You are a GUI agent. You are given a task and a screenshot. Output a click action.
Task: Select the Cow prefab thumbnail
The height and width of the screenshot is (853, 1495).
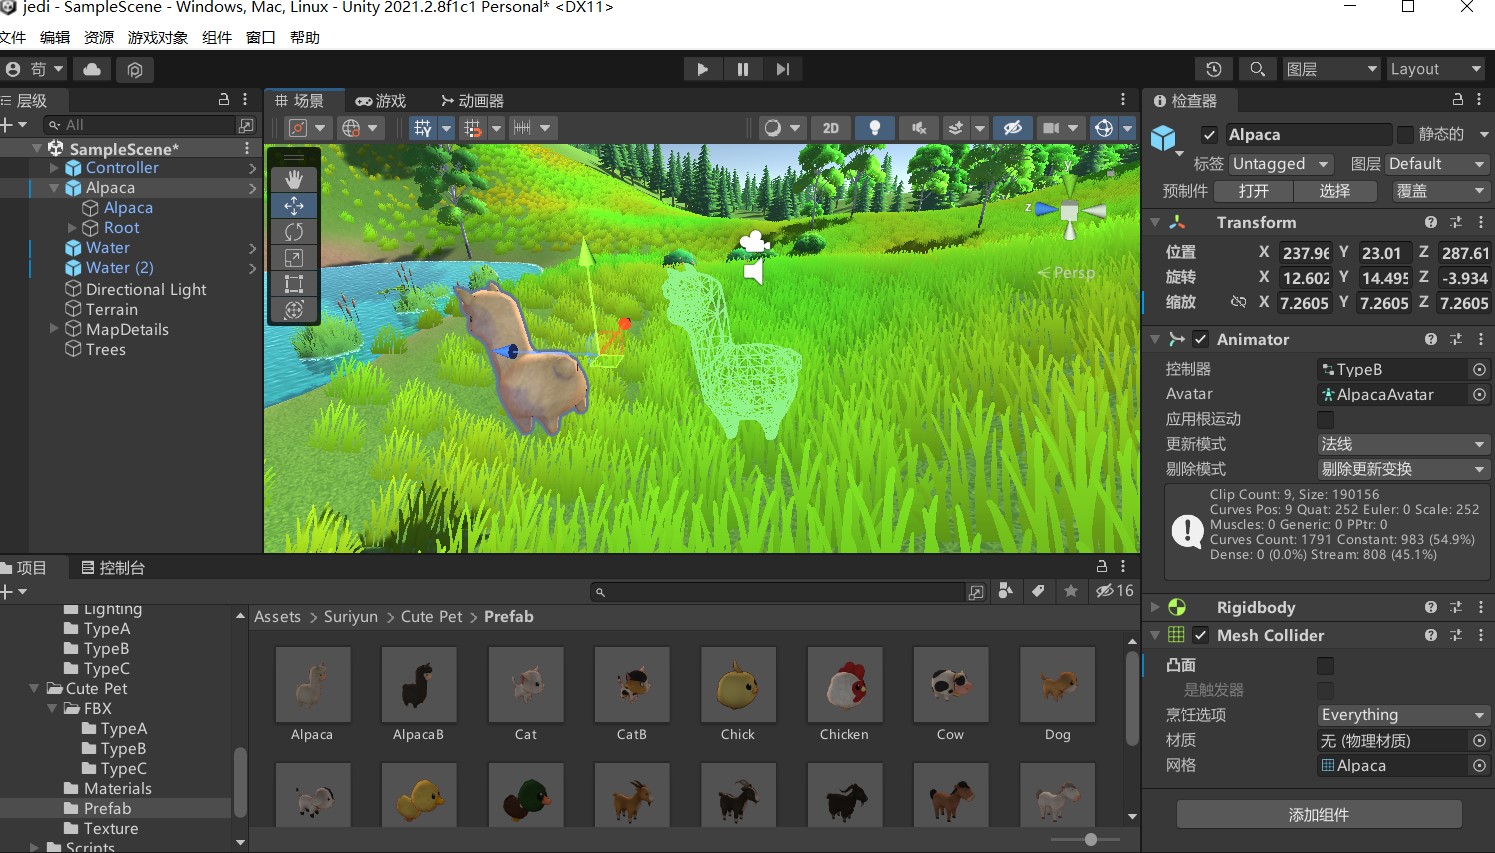949,686
